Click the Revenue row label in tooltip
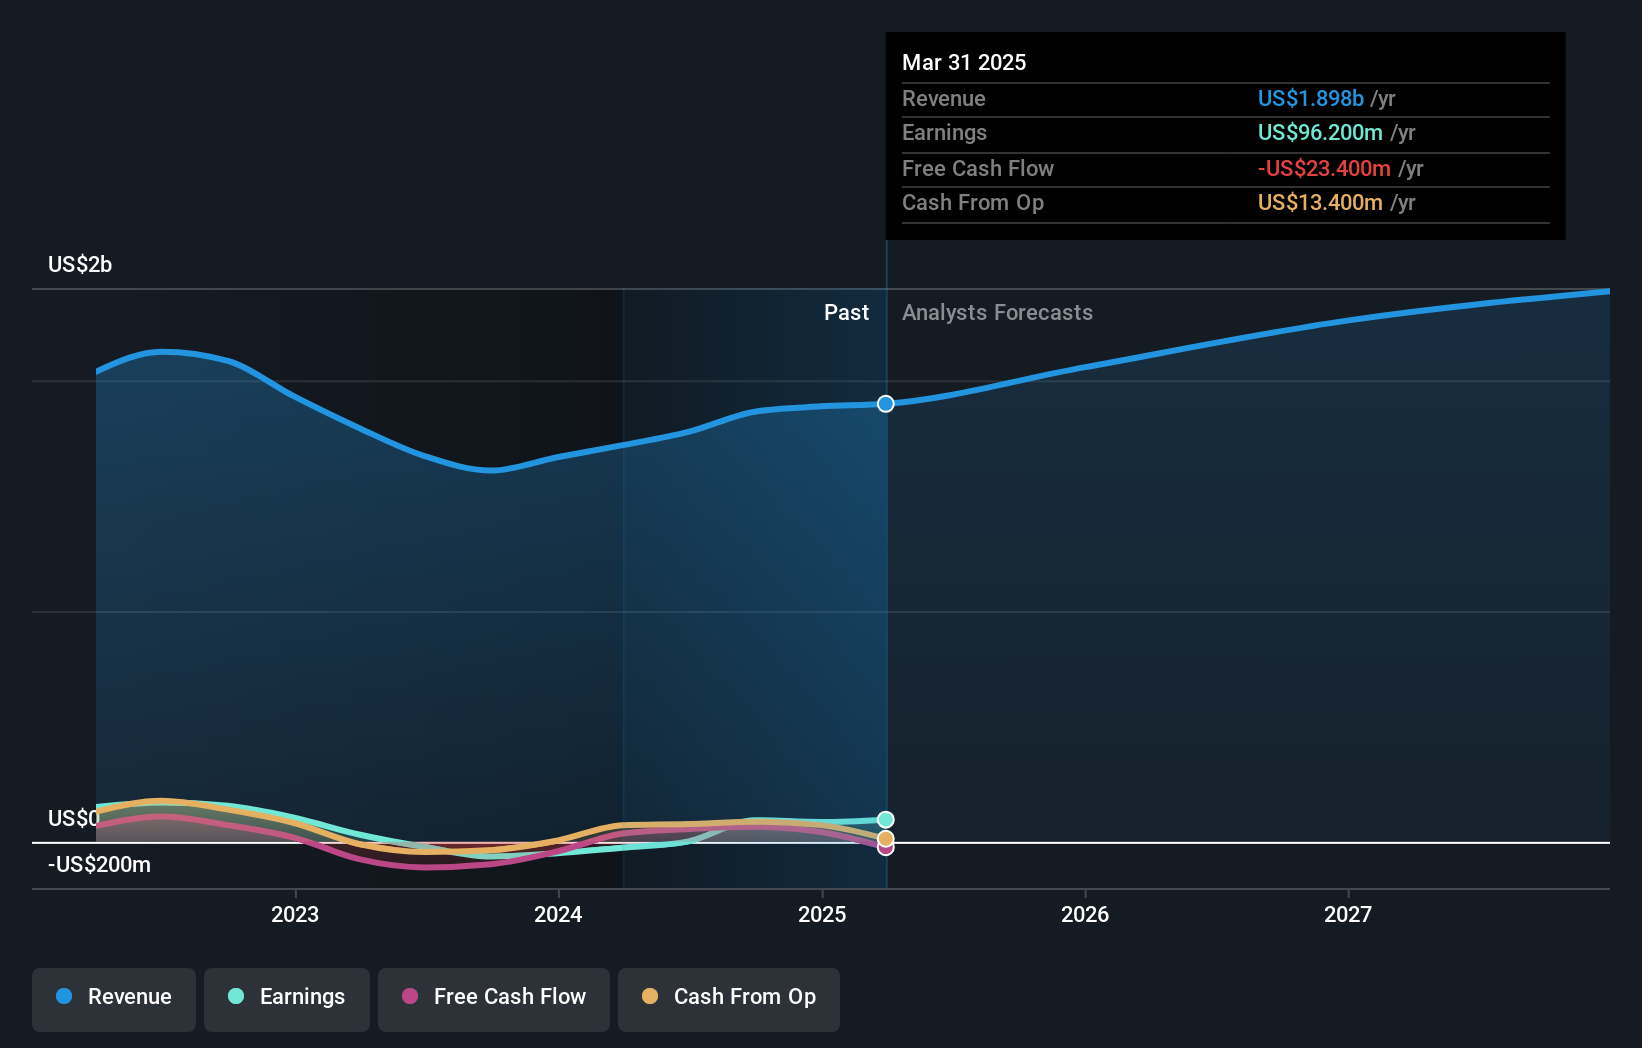 [x=943, y=98]
